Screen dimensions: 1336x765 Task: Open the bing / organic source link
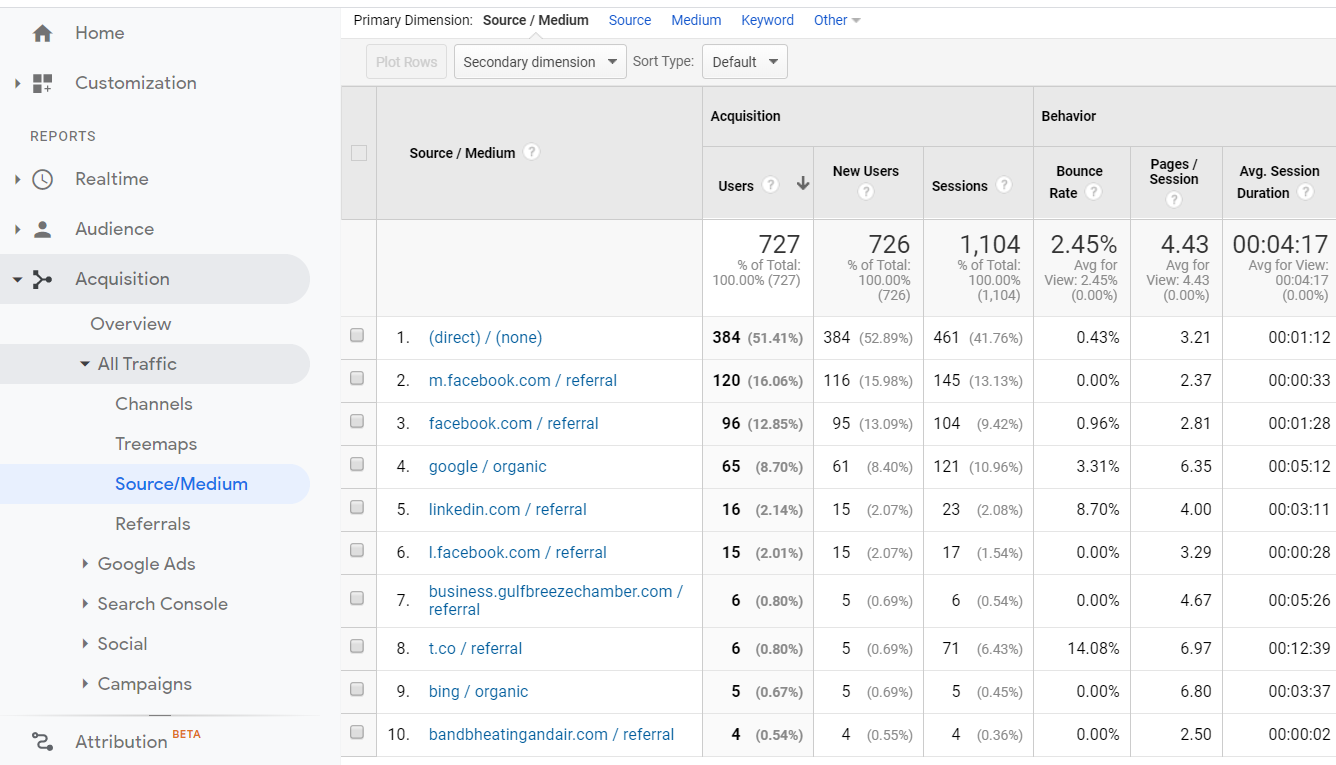pyautogui.click(x=478, y=691)
